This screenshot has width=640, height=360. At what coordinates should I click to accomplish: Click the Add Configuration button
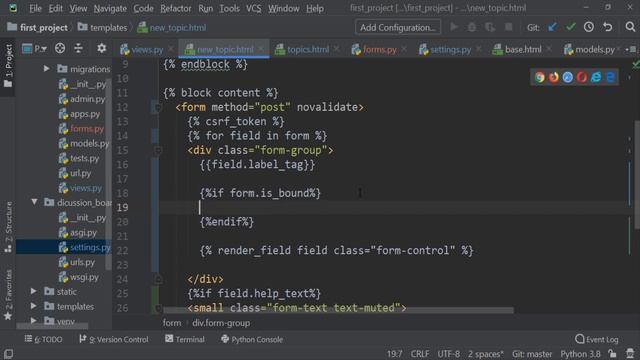coord(398,27)
